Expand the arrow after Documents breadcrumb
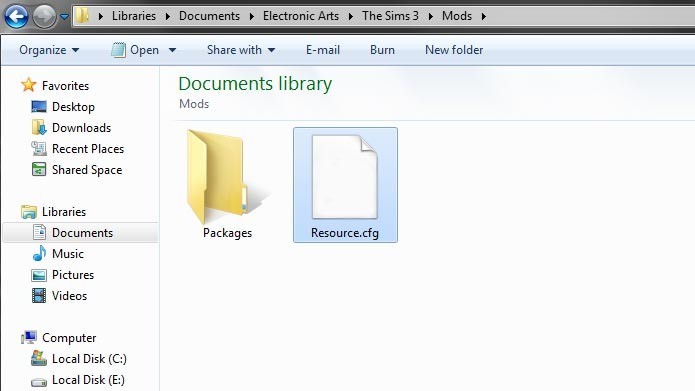This screenshot has width=695, height=391. (252, 16)
